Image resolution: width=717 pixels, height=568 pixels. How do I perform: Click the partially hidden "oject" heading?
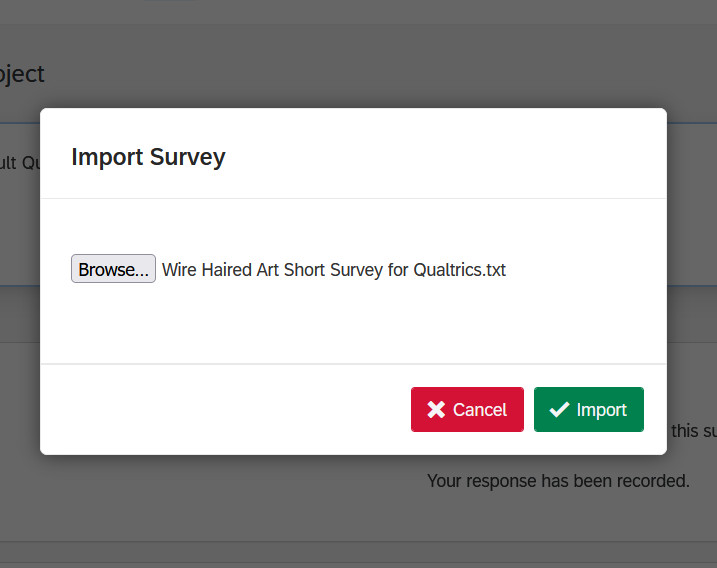pyautogui.click(x=22, y=74)
